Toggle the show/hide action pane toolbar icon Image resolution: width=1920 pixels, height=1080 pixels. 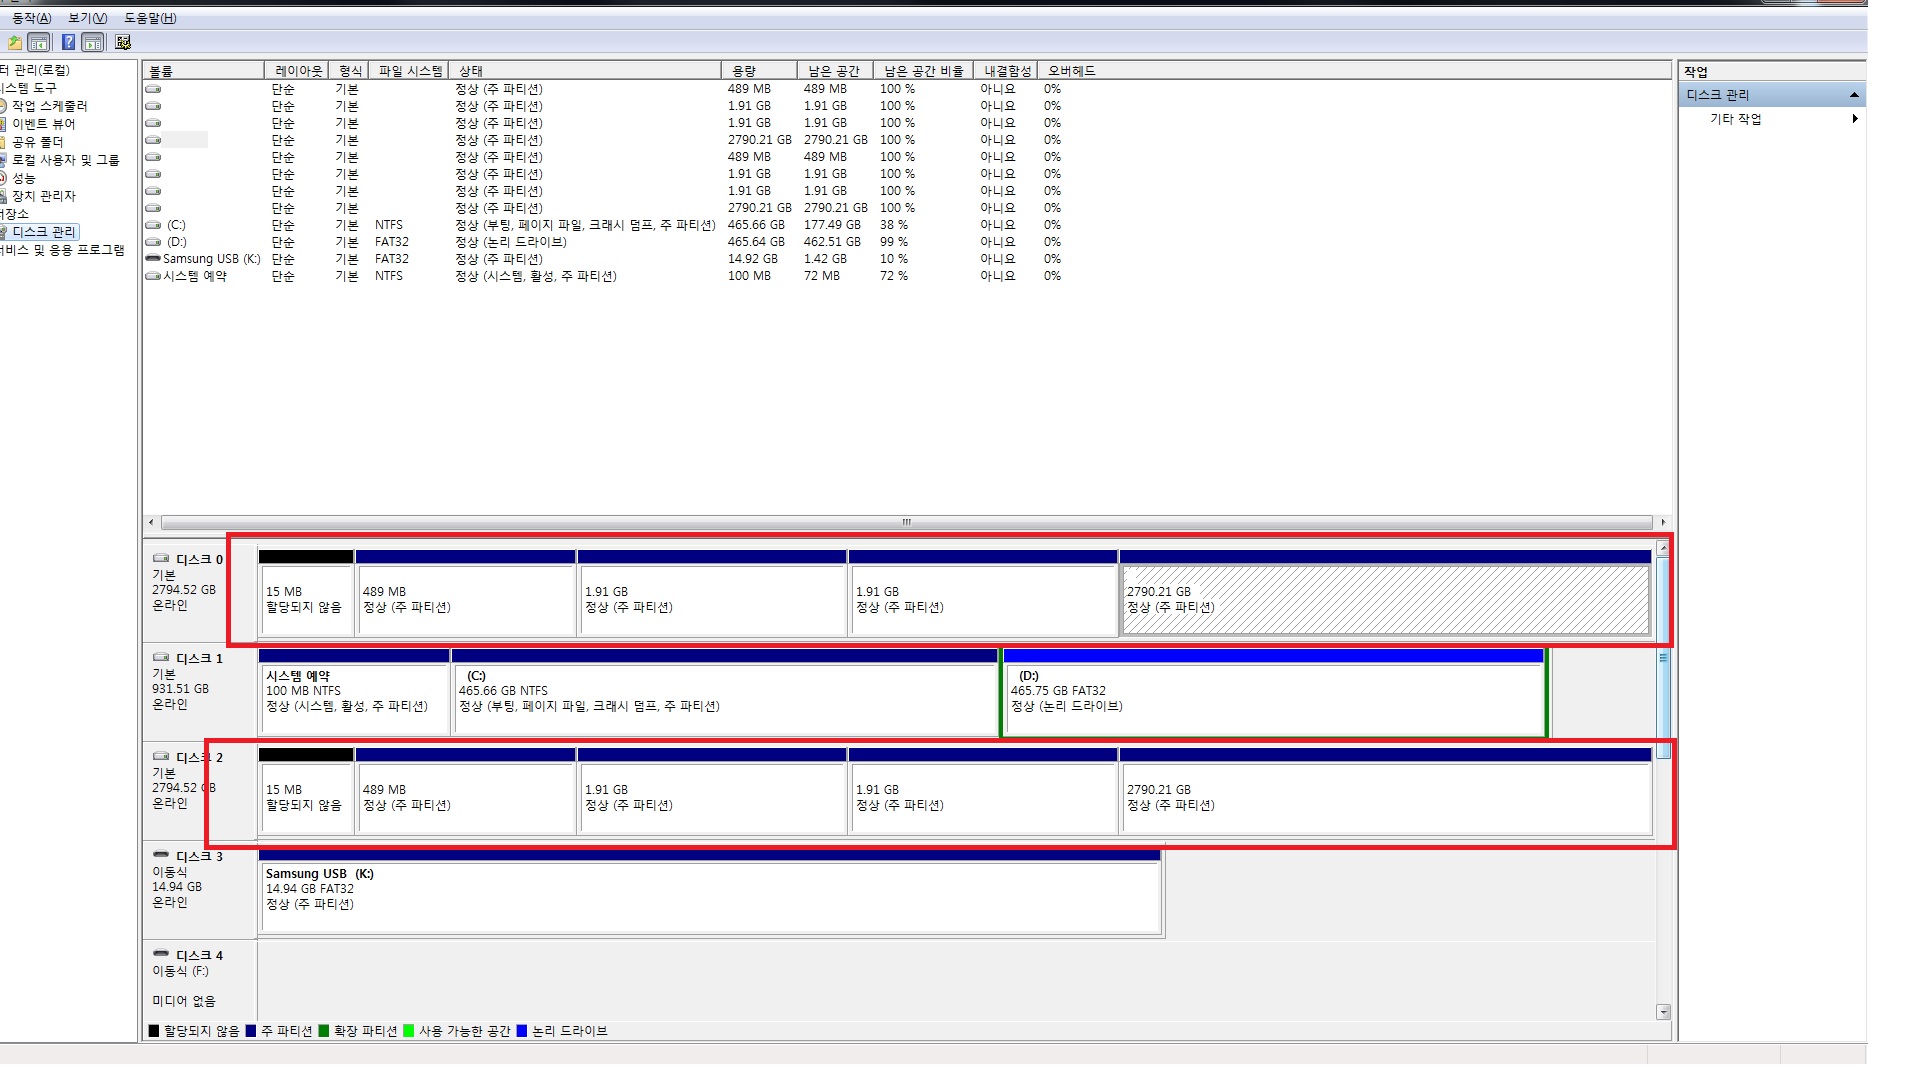pyautogui.click(x=93, y=42)
